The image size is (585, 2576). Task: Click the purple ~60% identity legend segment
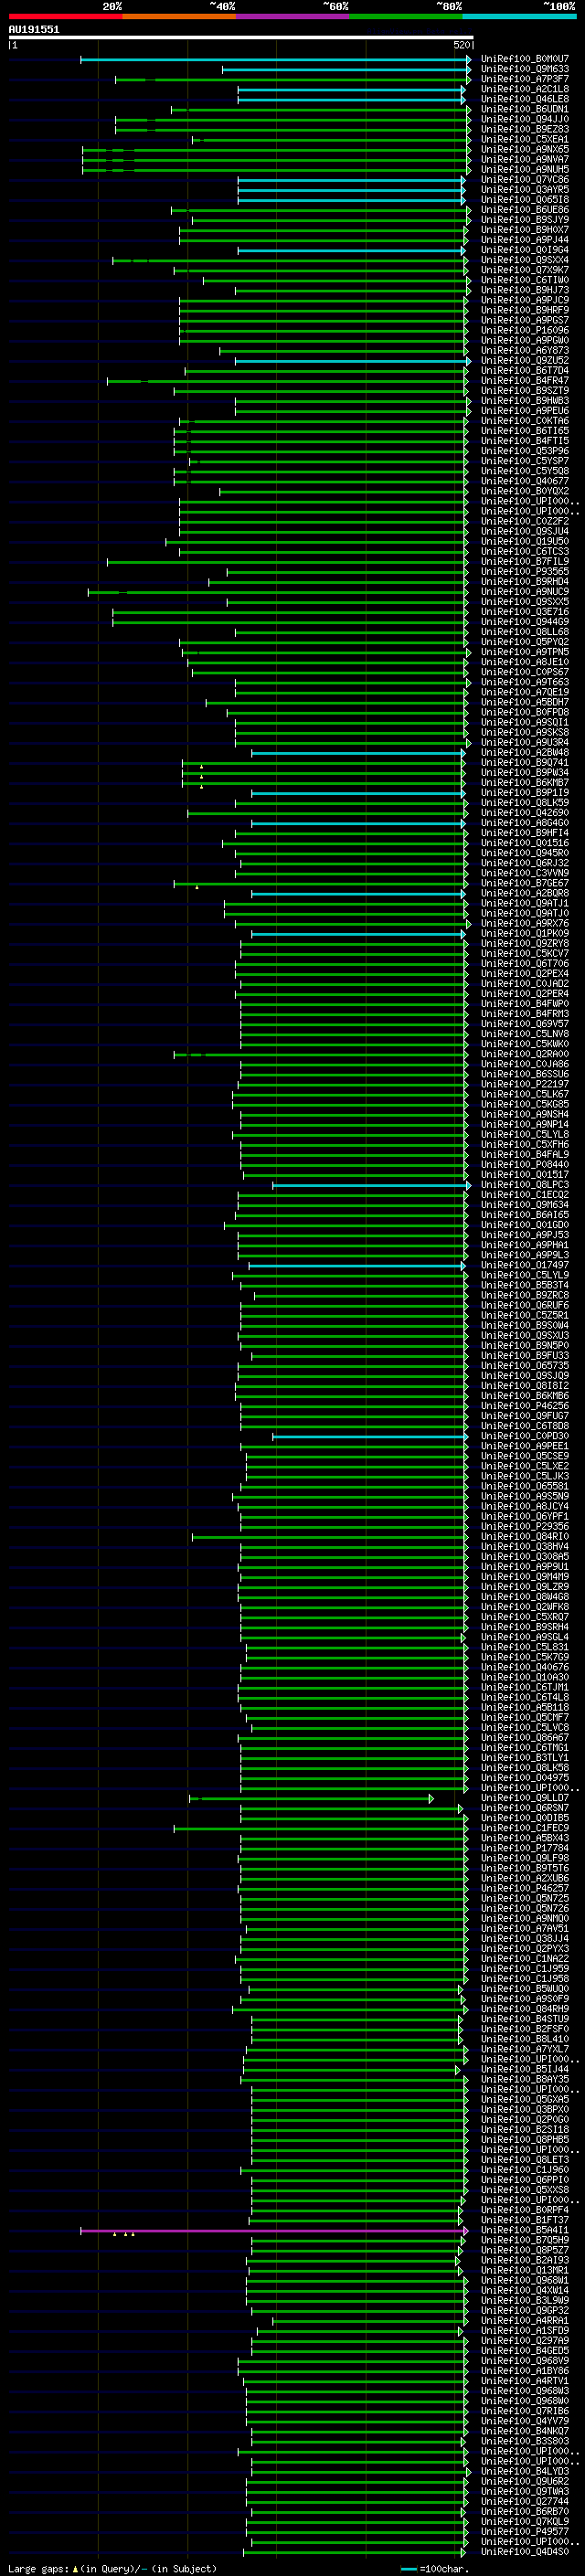click(x=292, y=16)
